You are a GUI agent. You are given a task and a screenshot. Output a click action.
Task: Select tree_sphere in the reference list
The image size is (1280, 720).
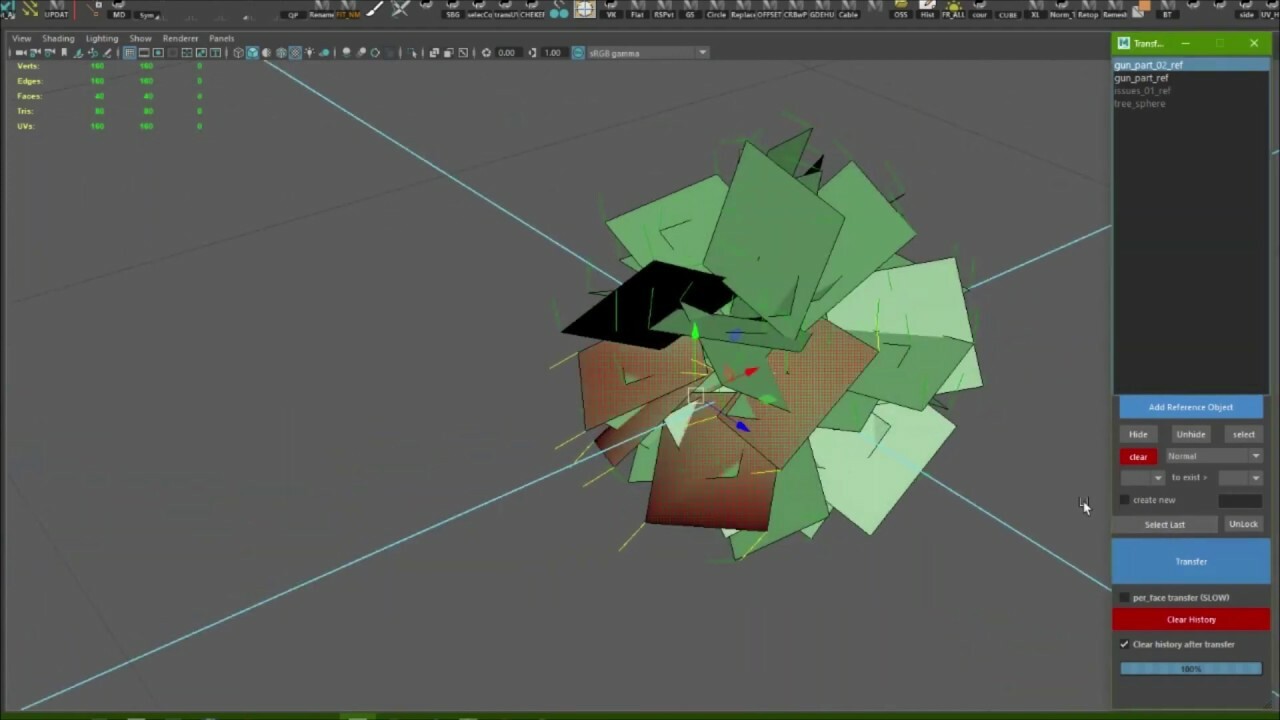tap(1139, 103)
